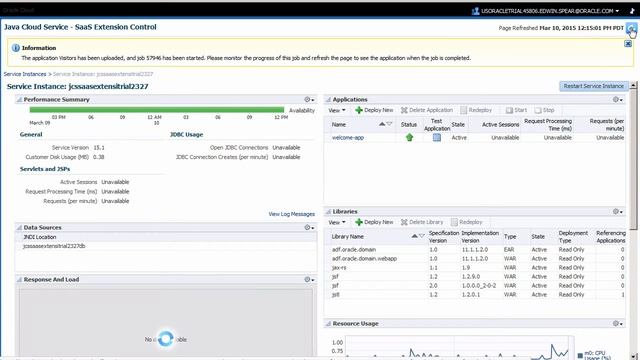Click the Delete Application toolbar button

(427, 110)
